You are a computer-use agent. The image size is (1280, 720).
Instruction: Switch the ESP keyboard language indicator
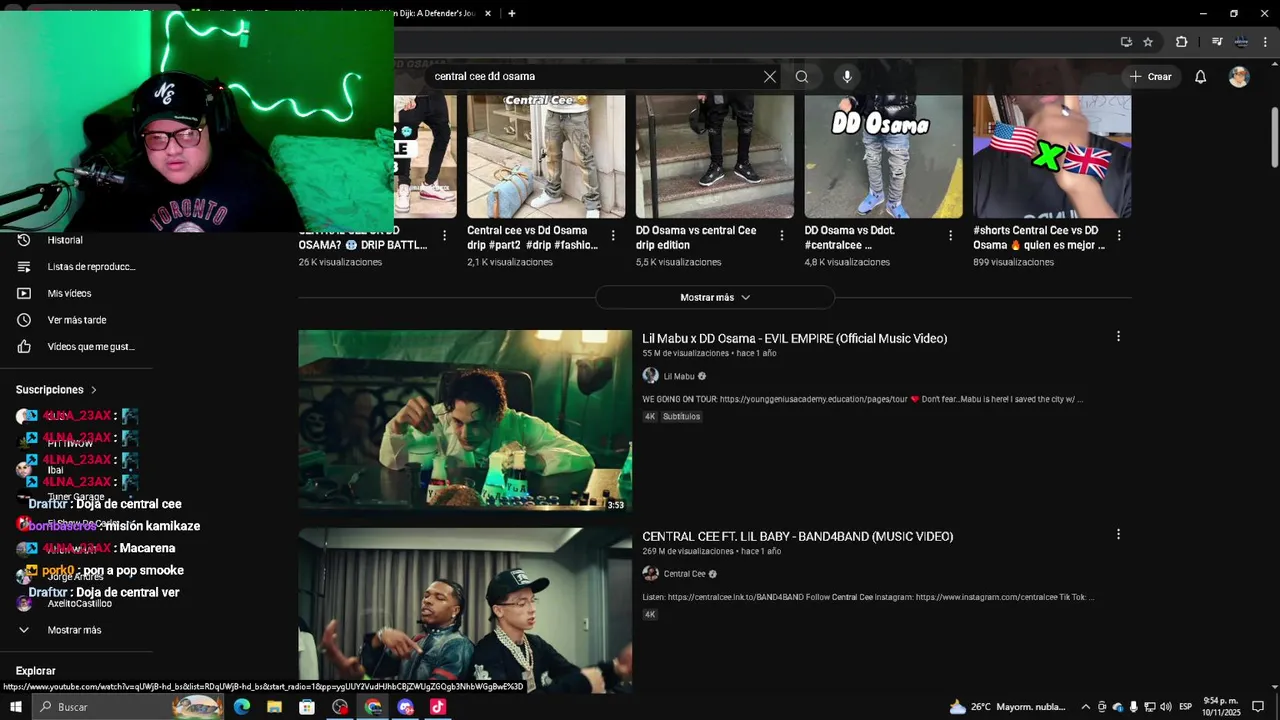1186,707
